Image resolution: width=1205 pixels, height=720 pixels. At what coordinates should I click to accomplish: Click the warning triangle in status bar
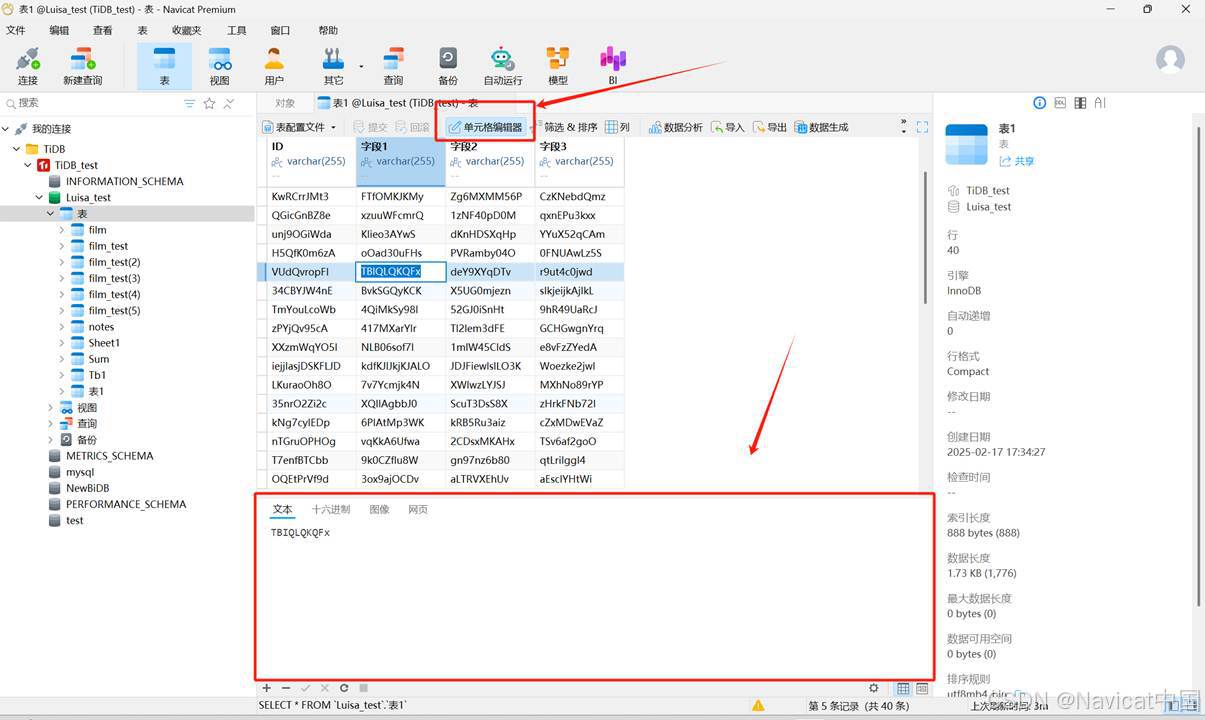(759, 705)
